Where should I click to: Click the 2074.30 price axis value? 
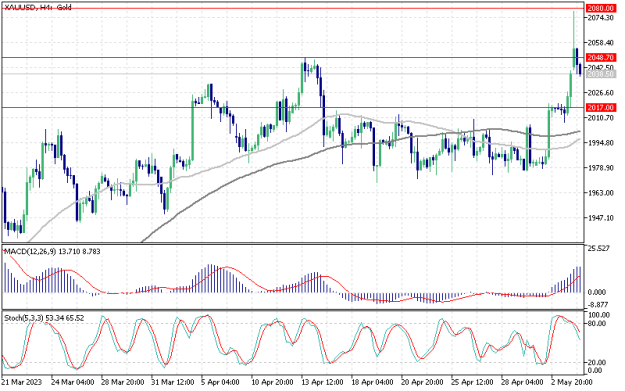[x=600, y=18]
